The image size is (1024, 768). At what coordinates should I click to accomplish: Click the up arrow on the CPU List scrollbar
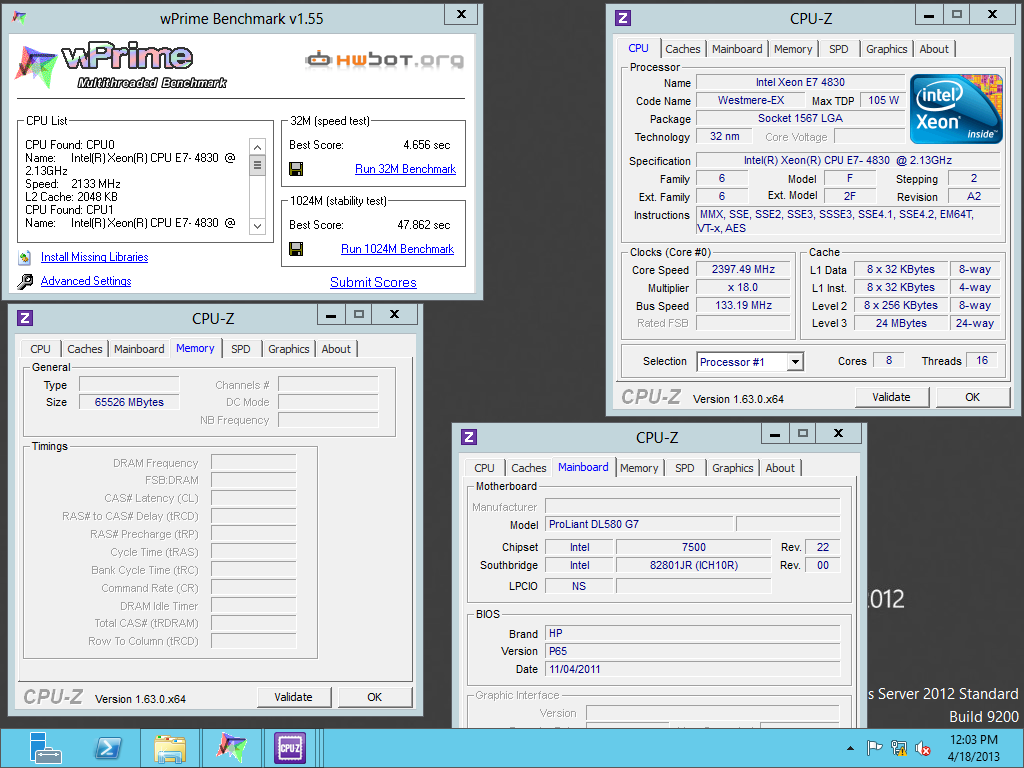click(x=257, y=145)
